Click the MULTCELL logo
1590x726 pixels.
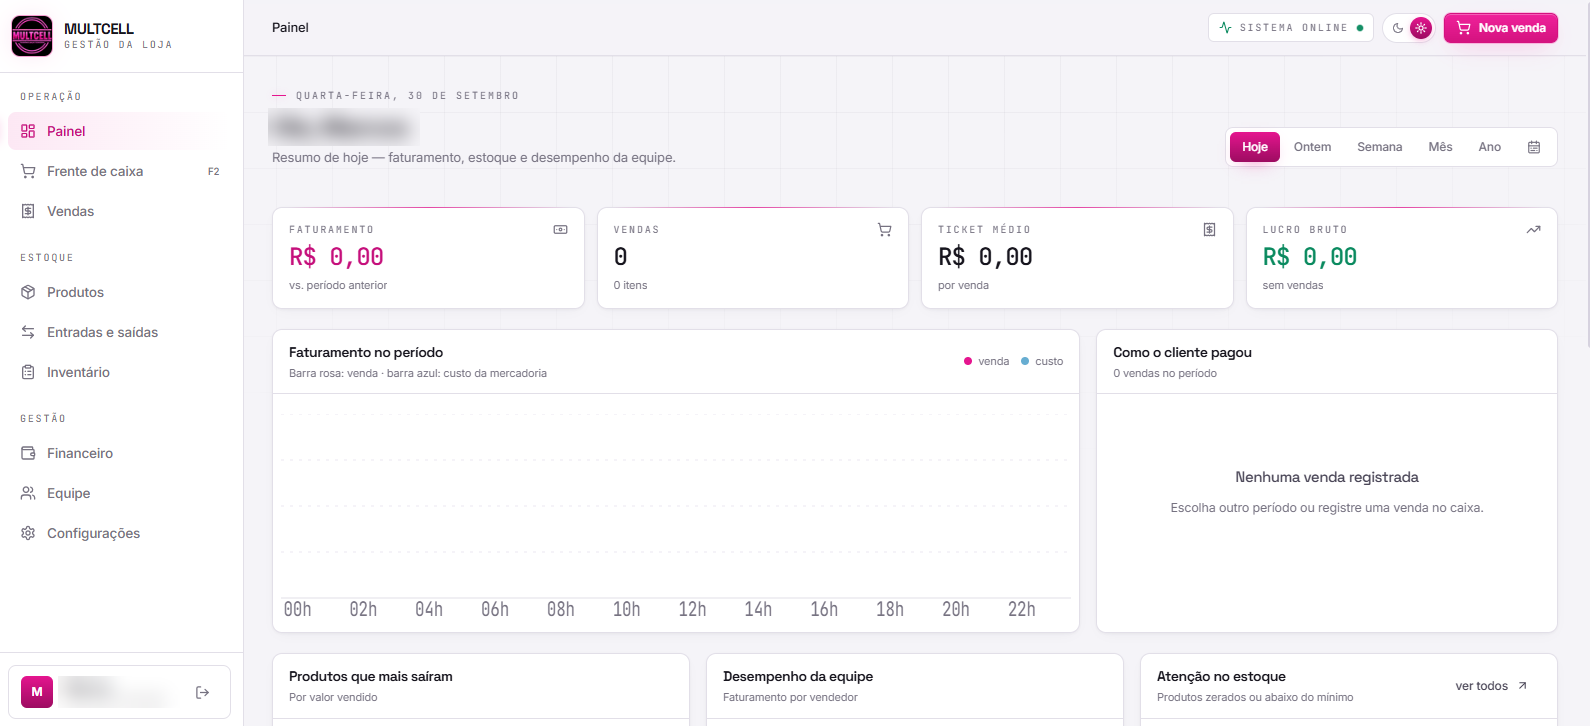pos(32,36)
